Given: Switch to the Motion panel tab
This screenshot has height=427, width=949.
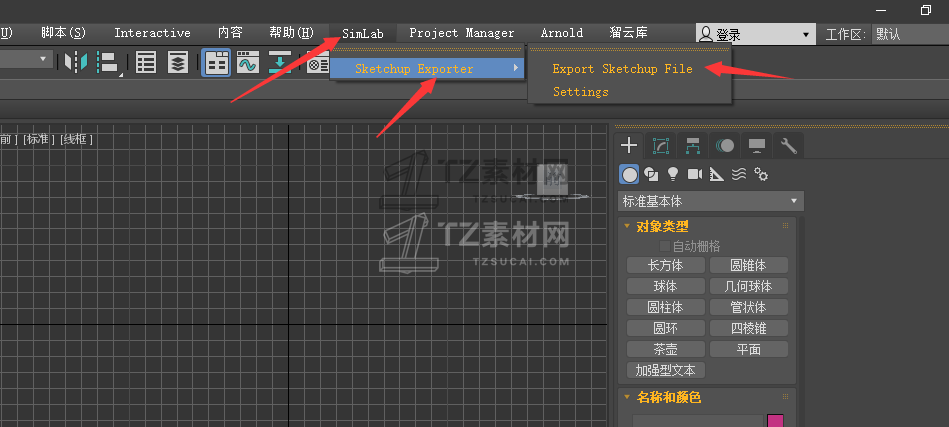Looking at the screenshot, I should click(725, 145).
